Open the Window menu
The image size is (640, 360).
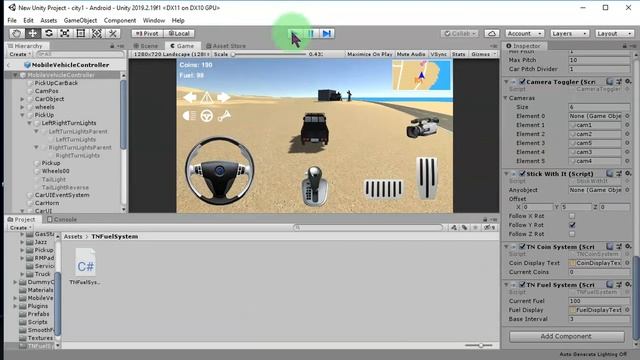(x=154, y=20)
